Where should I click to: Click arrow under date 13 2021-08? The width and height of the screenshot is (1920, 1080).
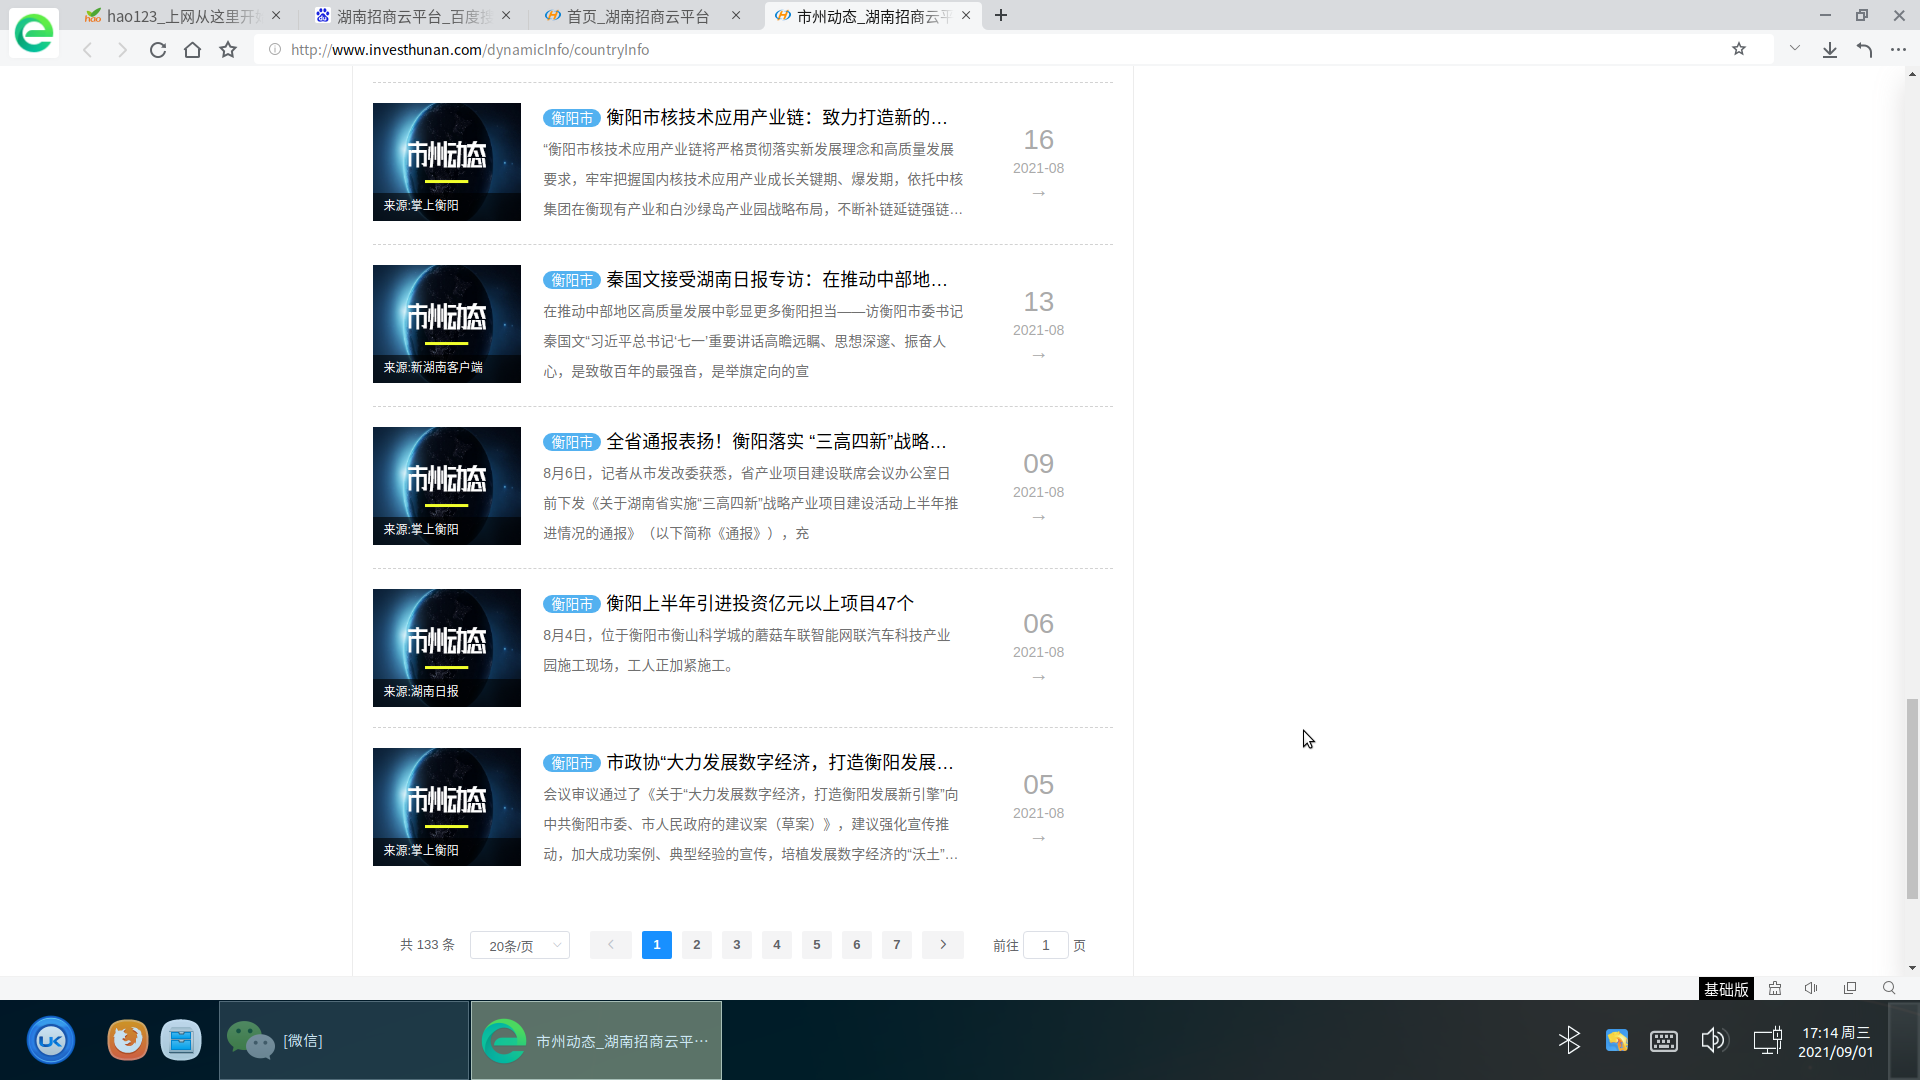point(1038,355)
